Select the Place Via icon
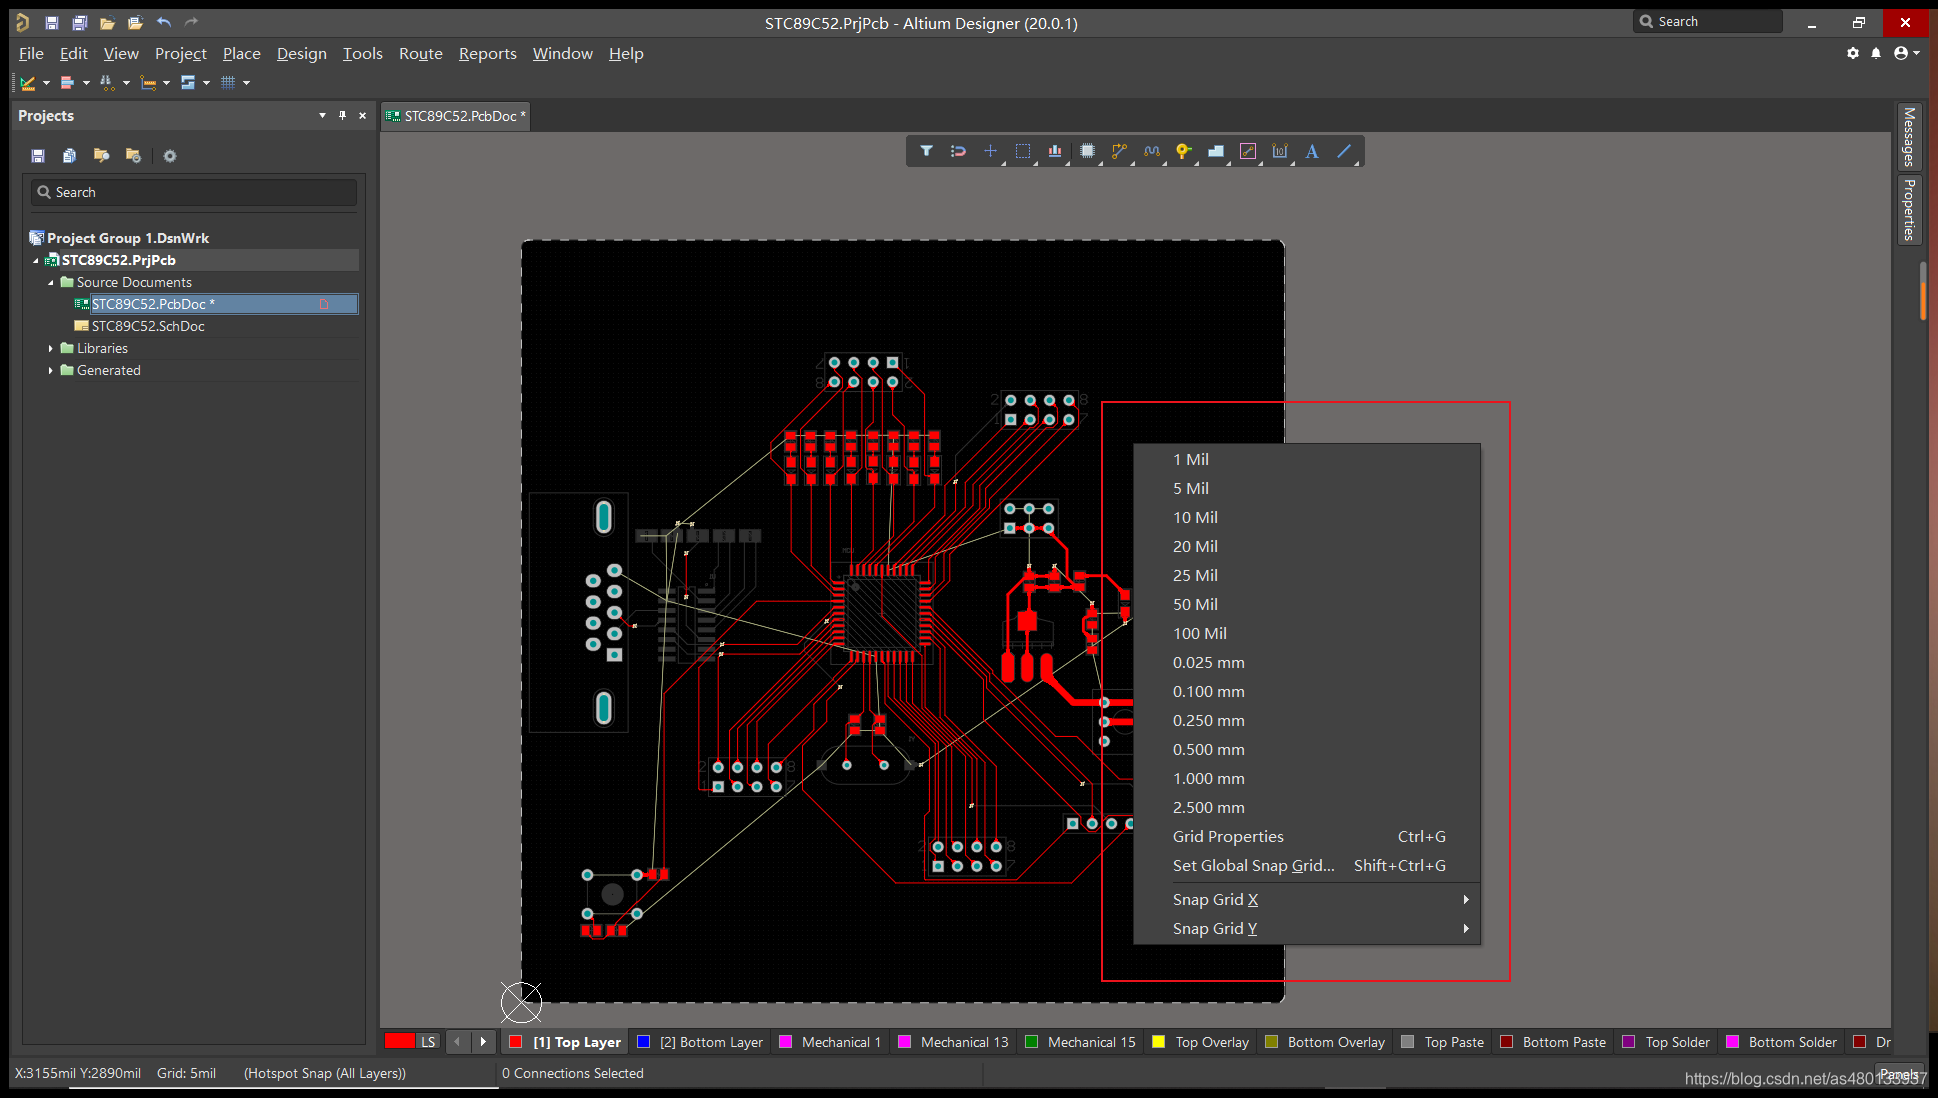 1183,151
